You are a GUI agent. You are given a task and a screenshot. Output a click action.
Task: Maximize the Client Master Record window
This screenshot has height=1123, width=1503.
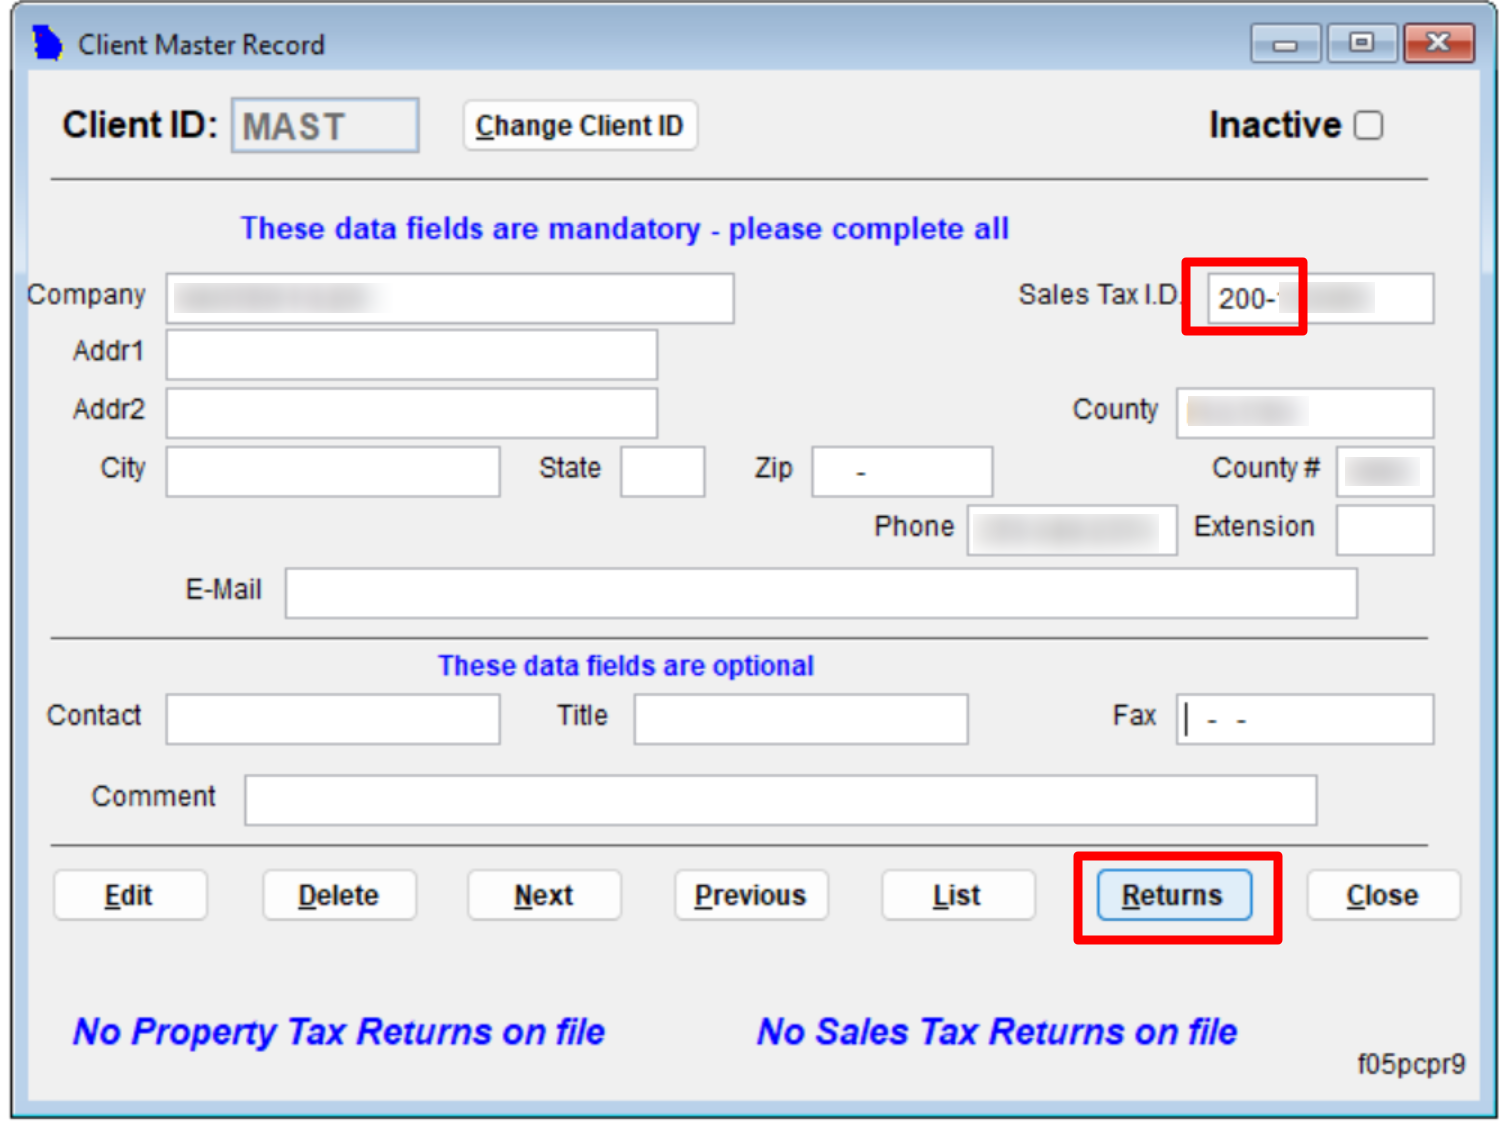[x=1361, y=43]
